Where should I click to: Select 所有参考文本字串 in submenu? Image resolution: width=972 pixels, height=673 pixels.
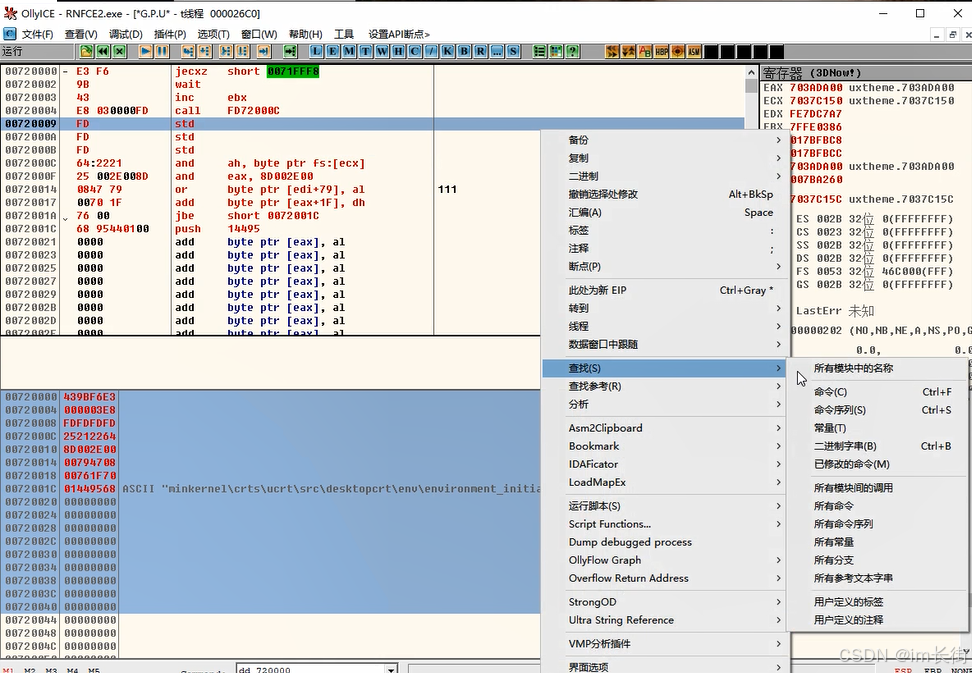877,578
